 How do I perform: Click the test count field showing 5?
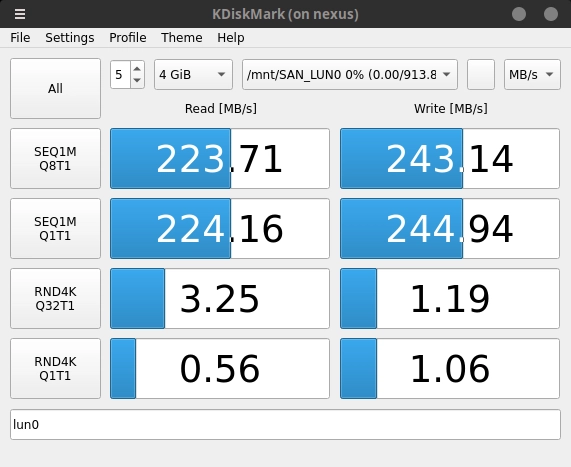pos(120,75)
